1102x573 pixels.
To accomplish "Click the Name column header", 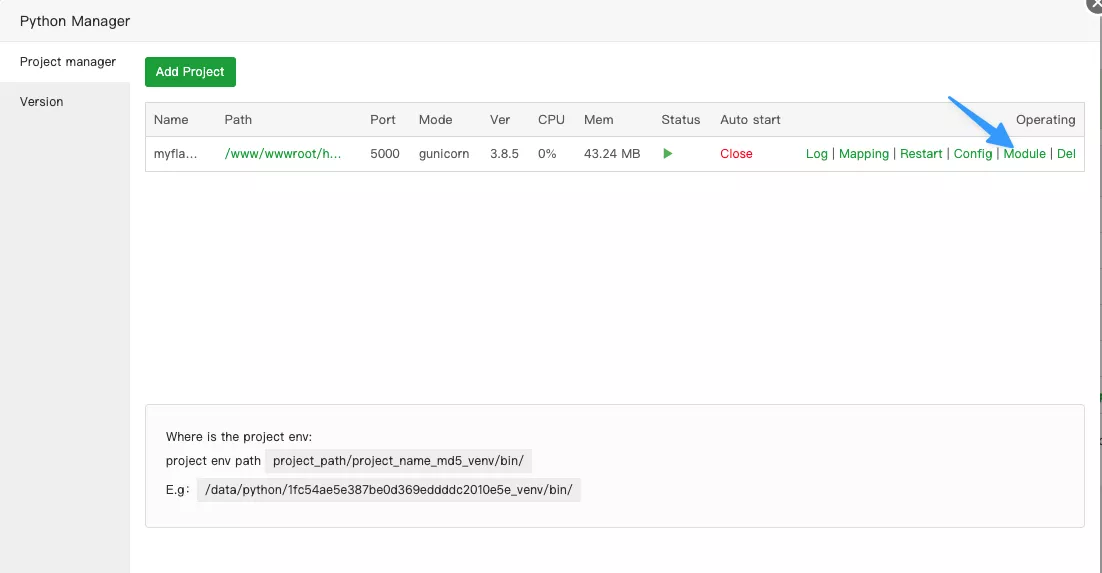I will [x=171, y=120].
